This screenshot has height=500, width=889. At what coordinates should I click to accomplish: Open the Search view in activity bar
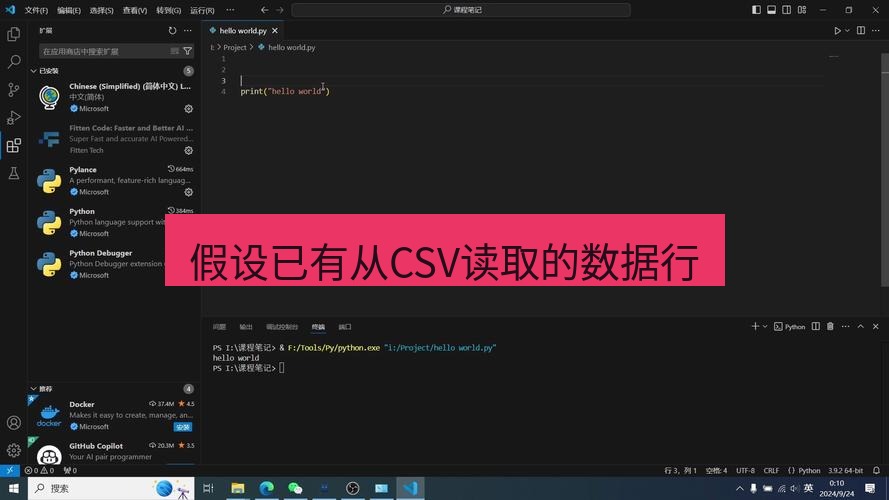[14, 62]
